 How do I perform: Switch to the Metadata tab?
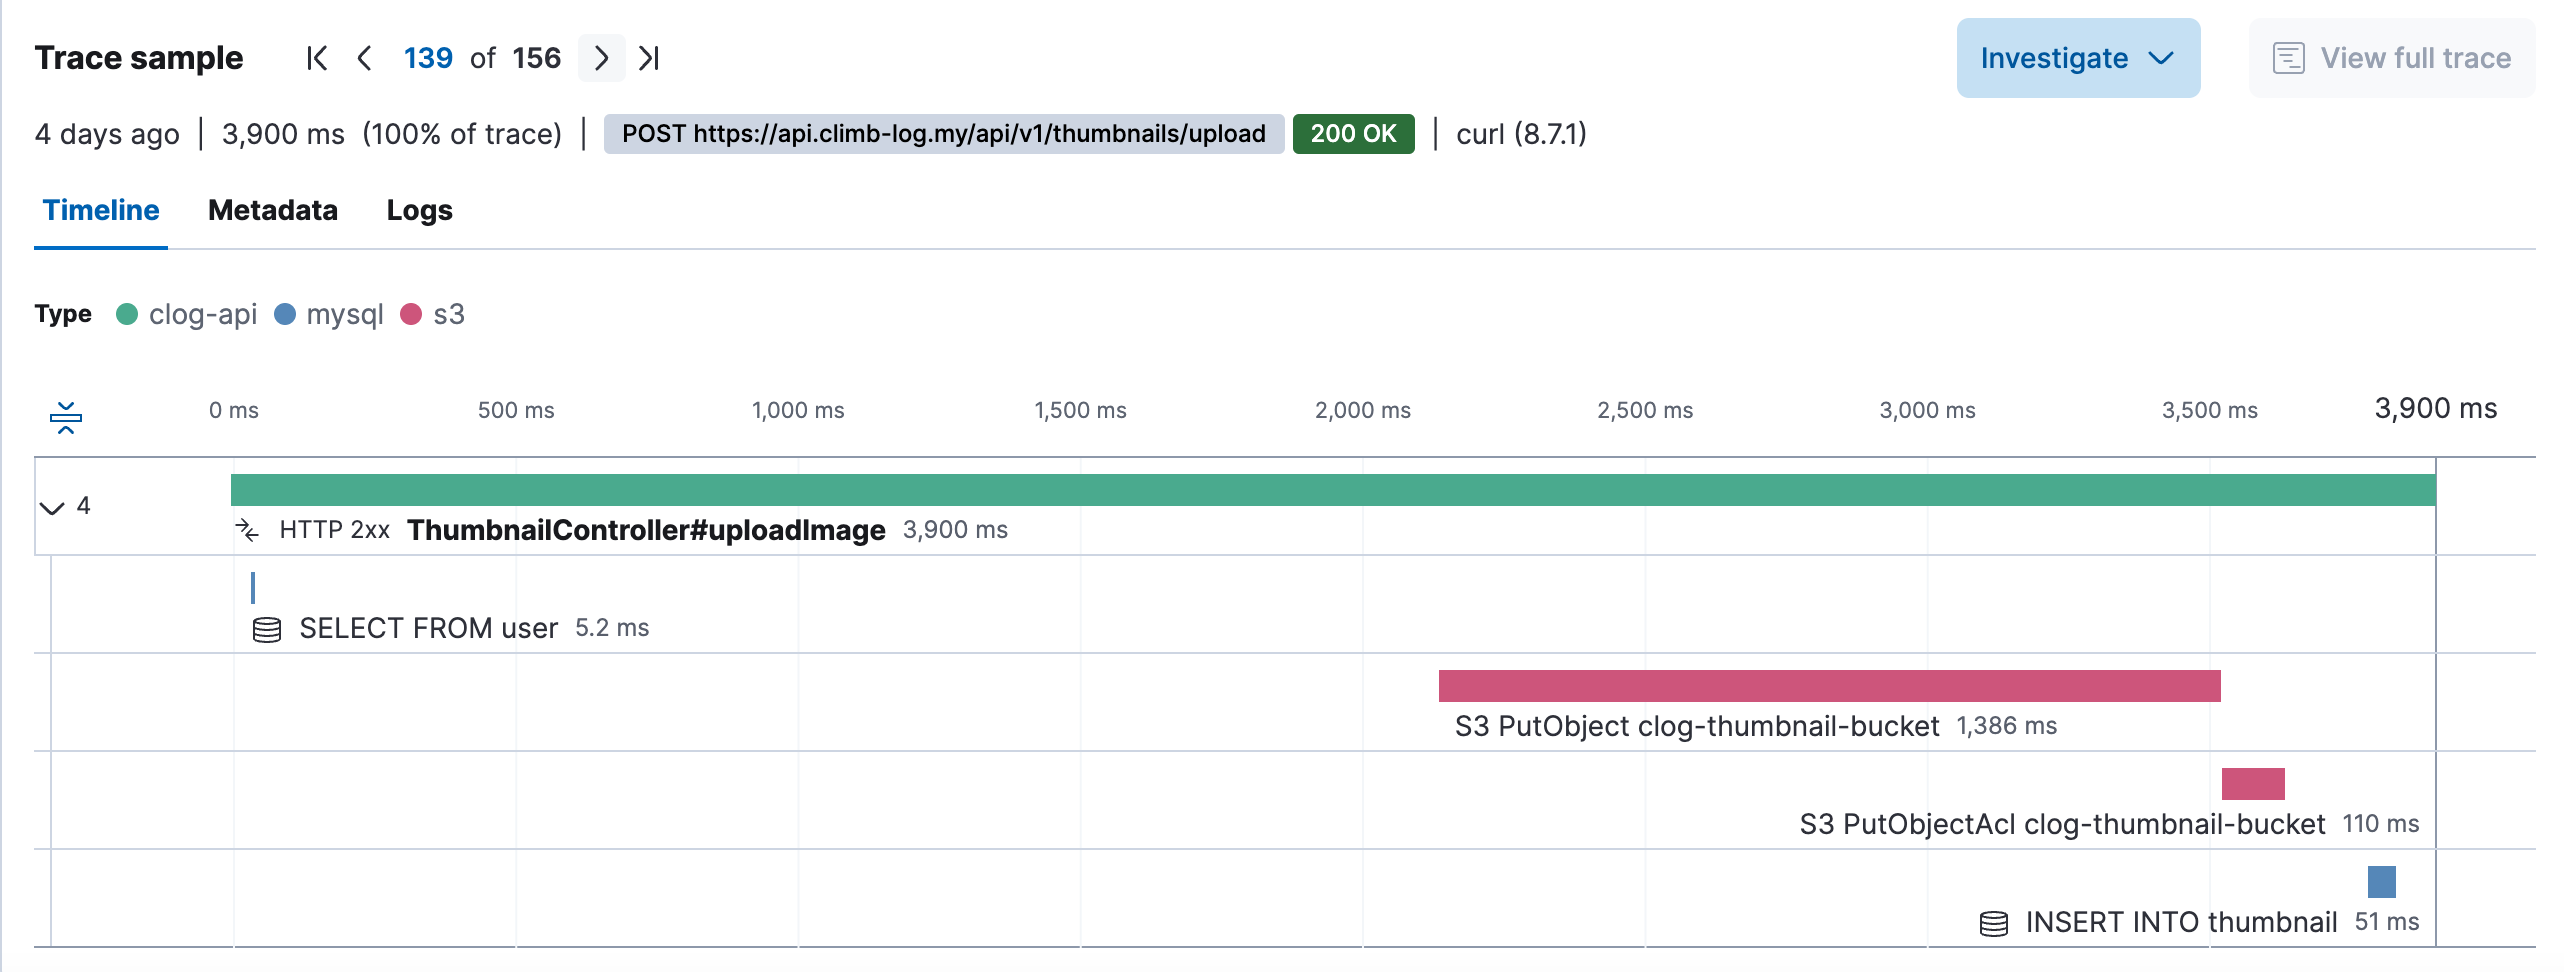[273, 210]
